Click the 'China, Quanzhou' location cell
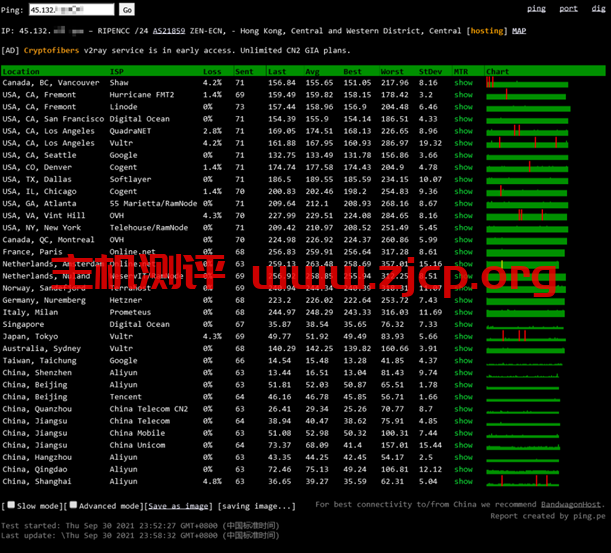The image size is (611, 553). coord(37,409)
